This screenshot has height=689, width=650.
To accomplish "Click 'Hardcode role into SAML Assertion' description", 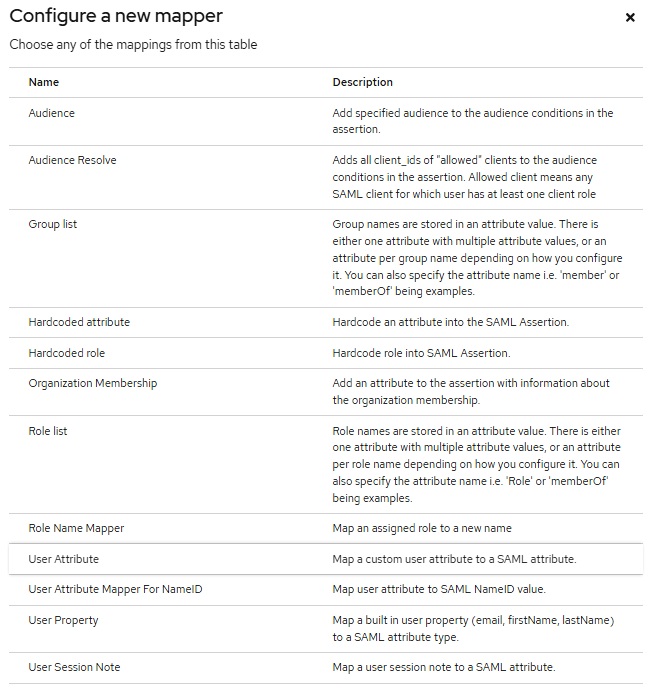I will click(421, 353).
